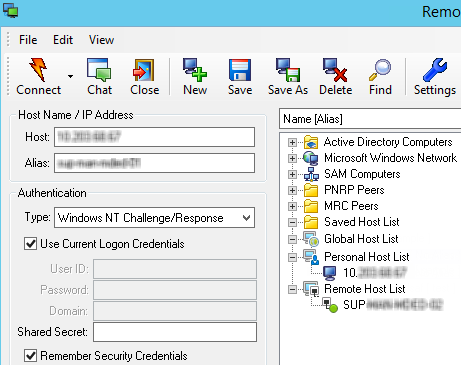This screenshot has width=461, height=365.
Task: Click the Shared Secret input field
Action: coord(175,332)
